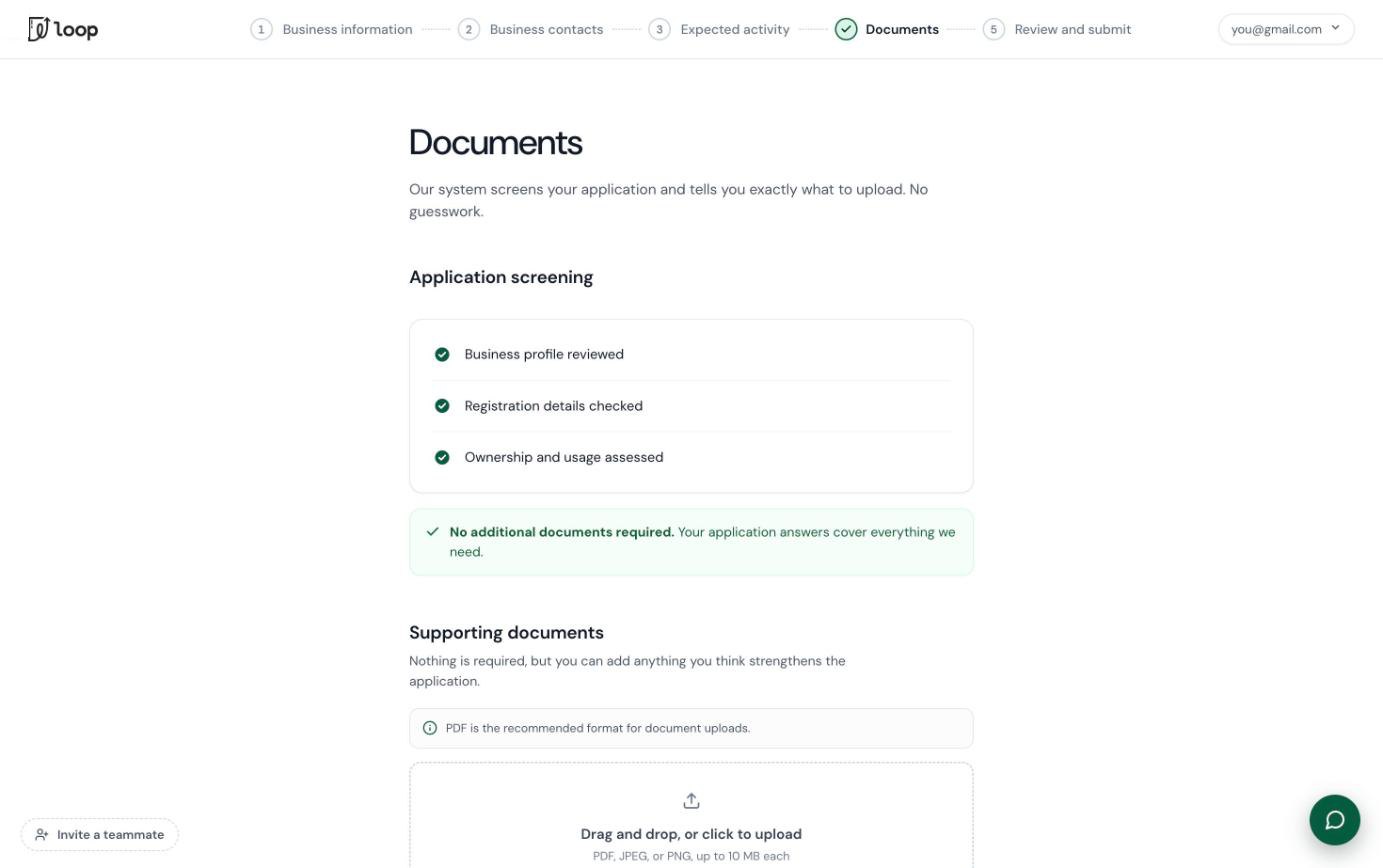Click the upload arrow icon in dropzone
Viewport: 1383px width, 868px height.
(x=691, y=801)
